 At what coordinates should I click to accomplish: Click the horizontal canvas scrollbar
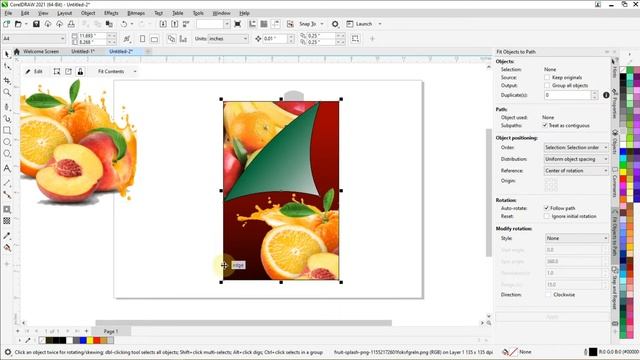coord(244,323)
